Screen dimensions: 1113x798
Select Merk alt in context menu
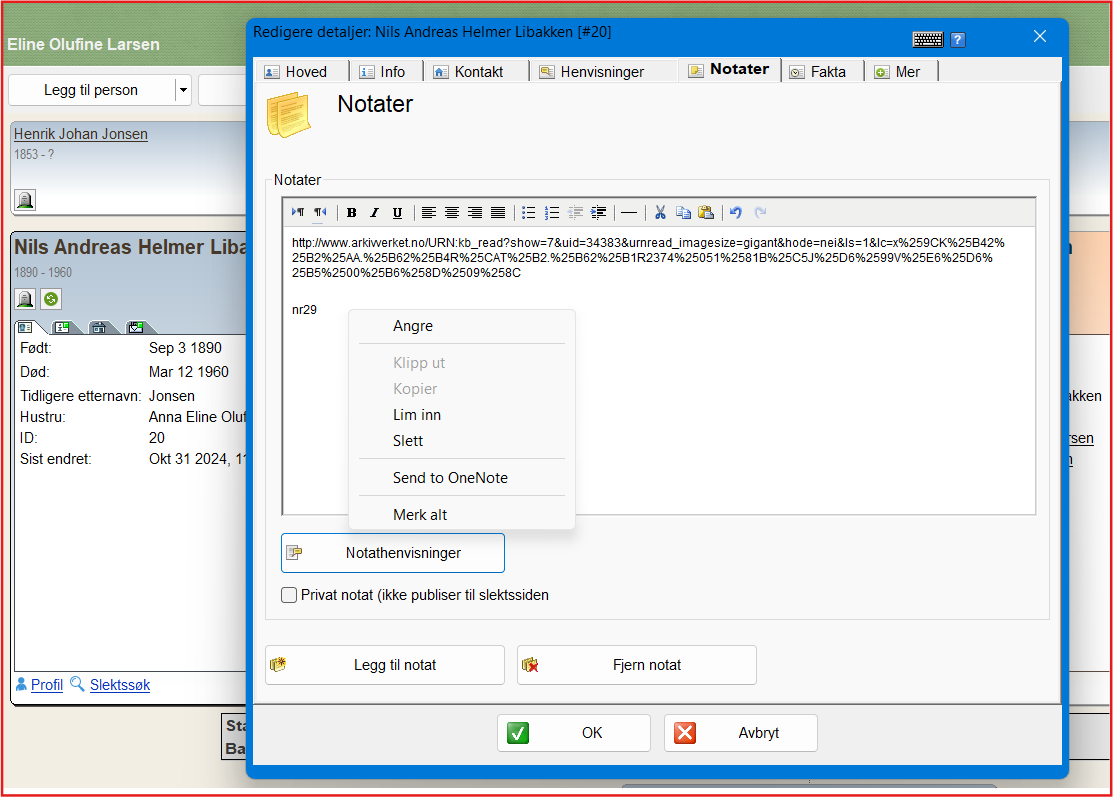click(420, 515)
